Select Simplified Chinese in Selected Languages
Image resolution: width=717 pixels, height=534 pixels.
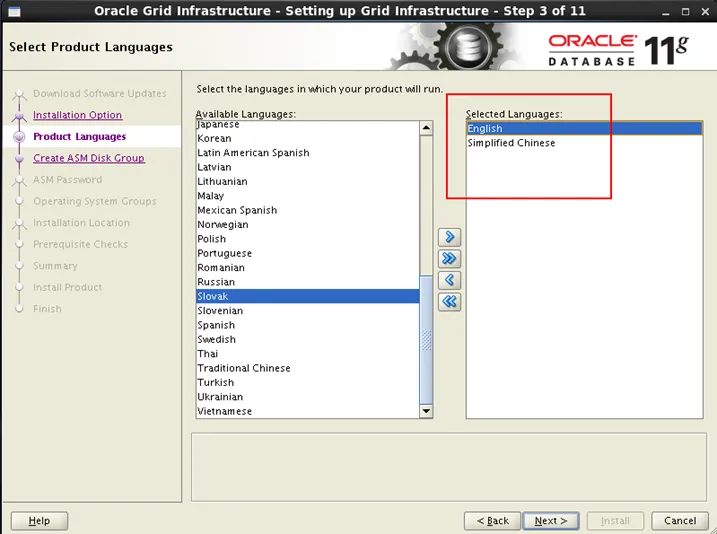click(x=584, y=143)
